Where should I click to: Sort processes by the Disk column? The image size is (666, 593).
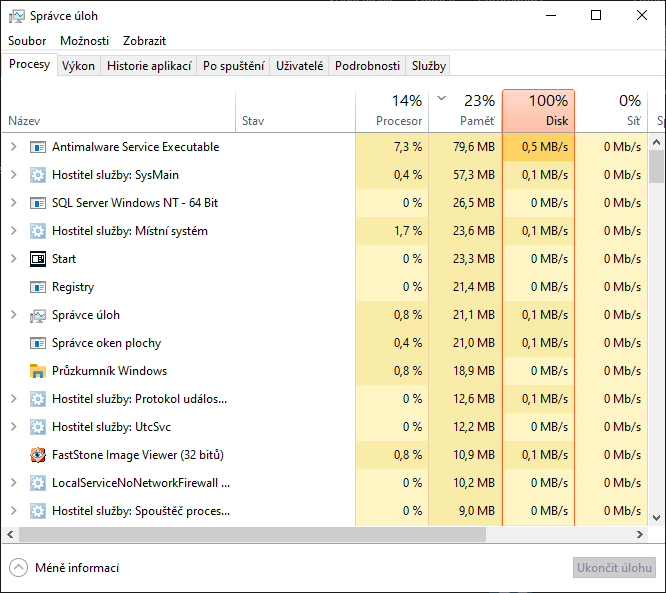538,111
